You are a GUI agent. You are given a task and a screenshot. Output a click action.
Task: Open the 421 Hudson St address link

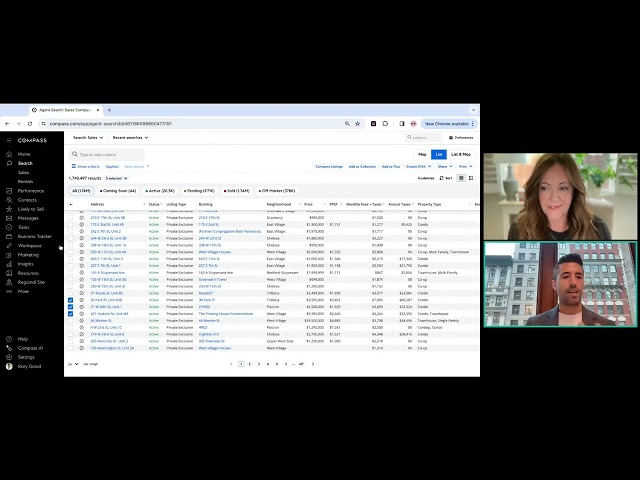pyautogui.click(x=109, y=314)
